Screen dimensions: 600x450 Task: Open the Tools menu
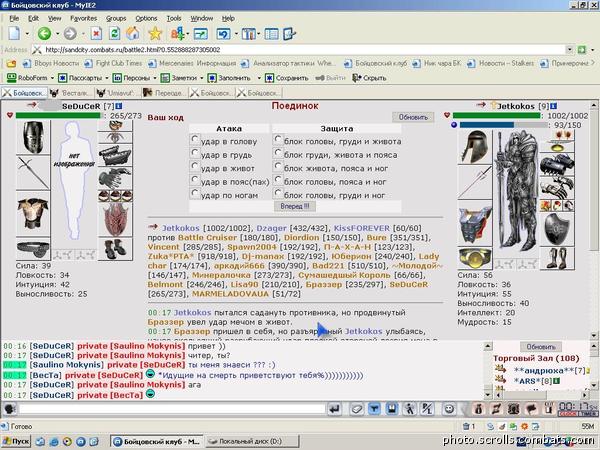coord(174,18)
